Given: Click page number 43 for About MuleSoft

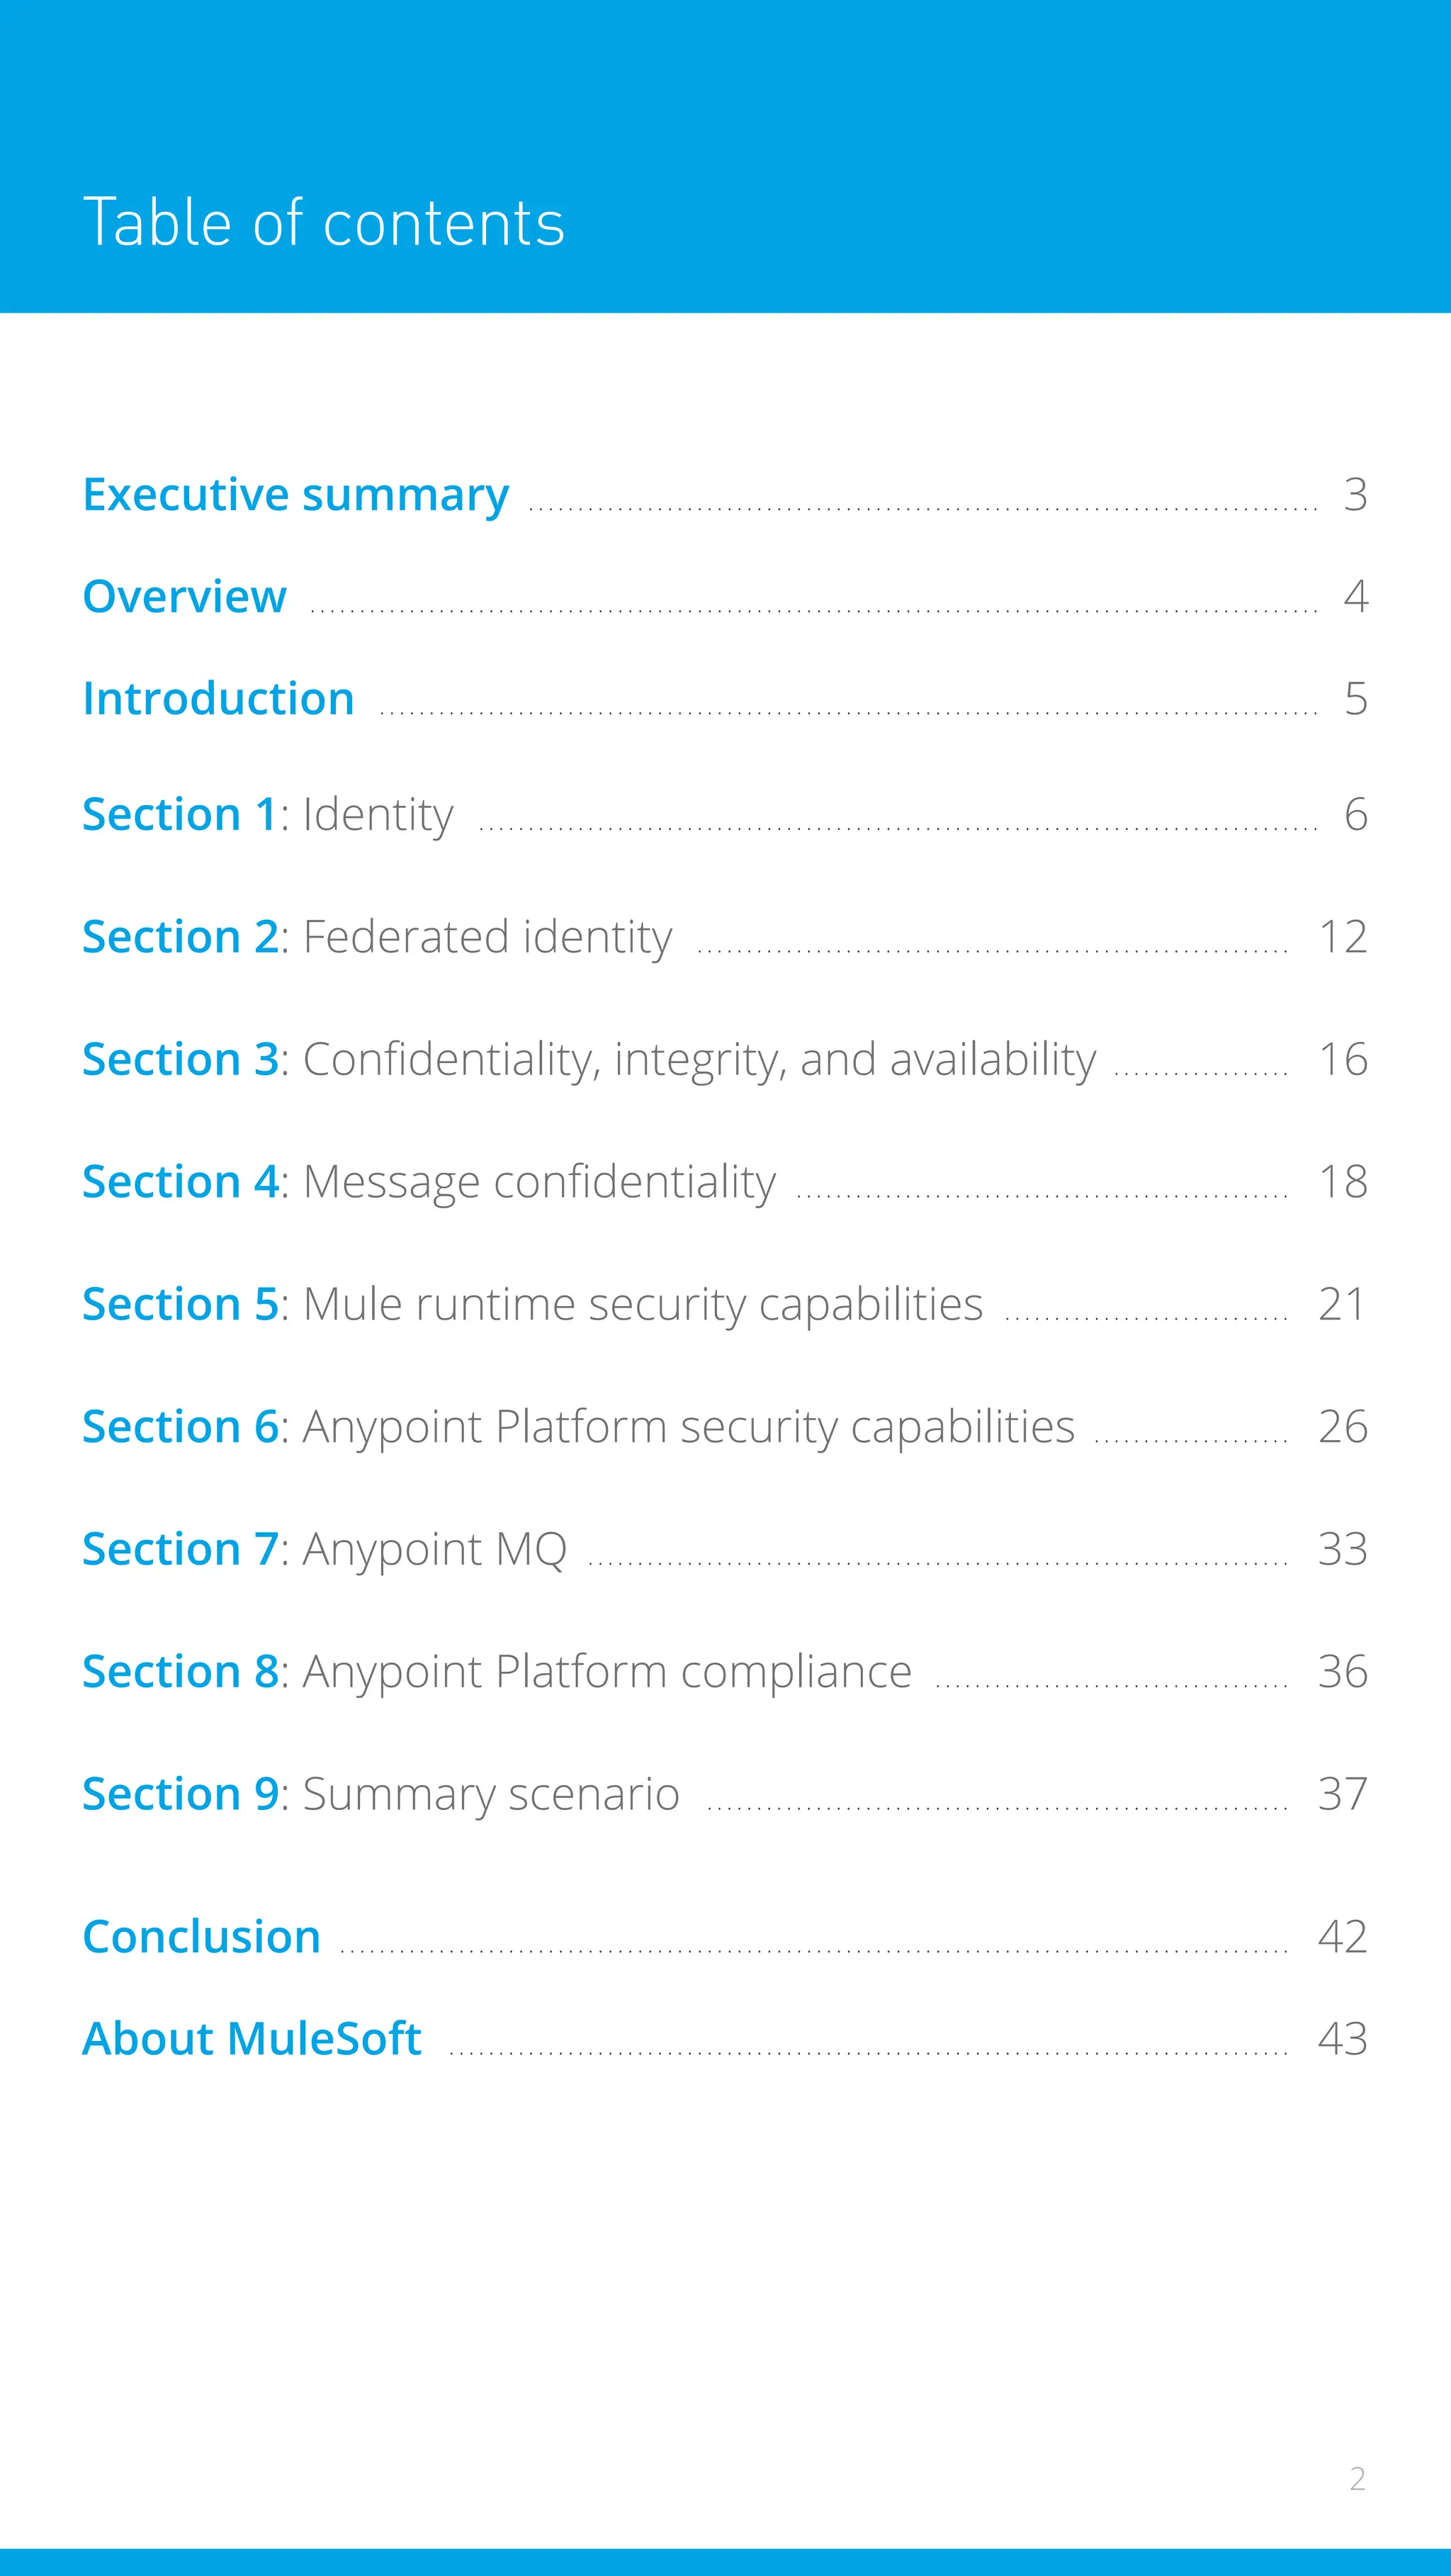Looking at the screenshot, I should pos(1342,2039).
